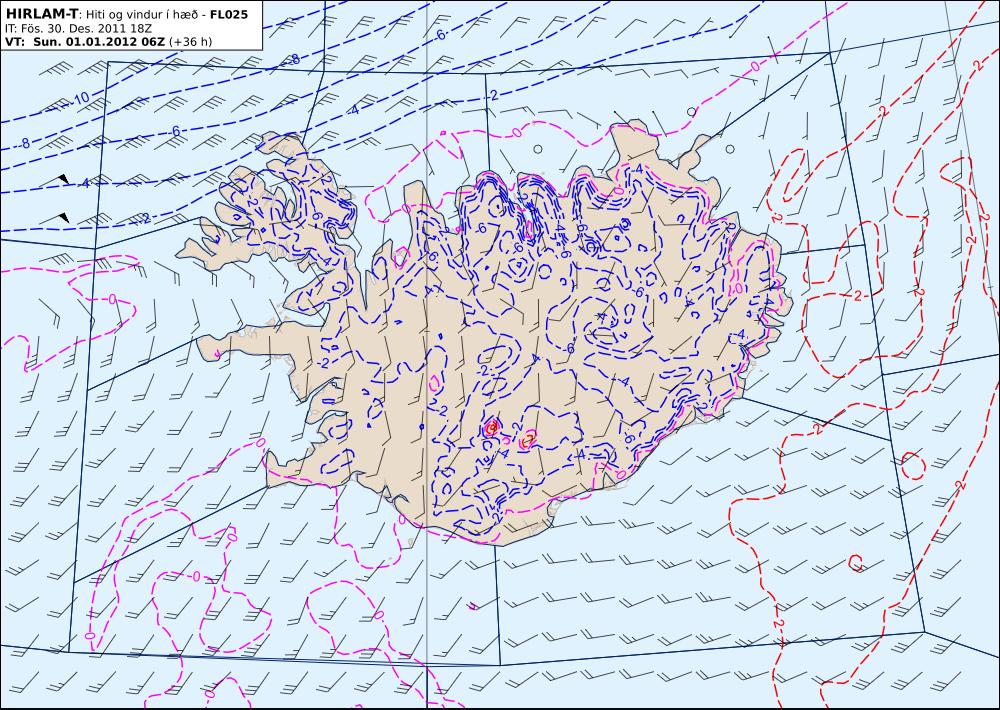Click the '(+36 h)' forecast offset text
Screen dimensions: 1000x710
point(190,42)
